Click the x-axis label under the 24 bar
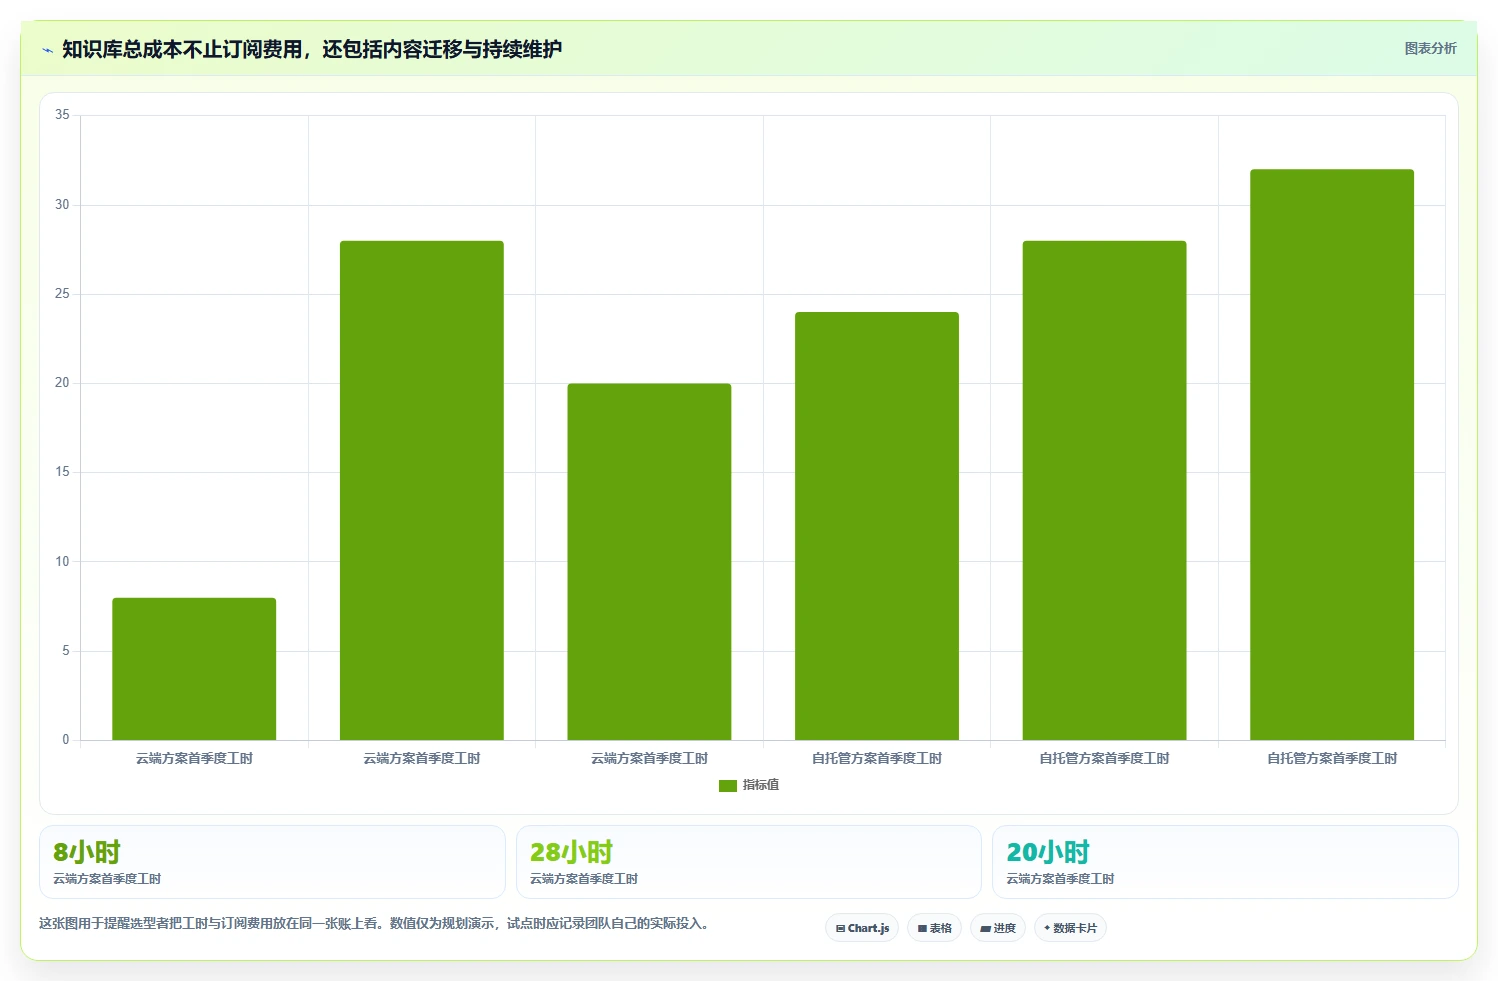The height and width of the screenshot is (981, 1498). 877,758
